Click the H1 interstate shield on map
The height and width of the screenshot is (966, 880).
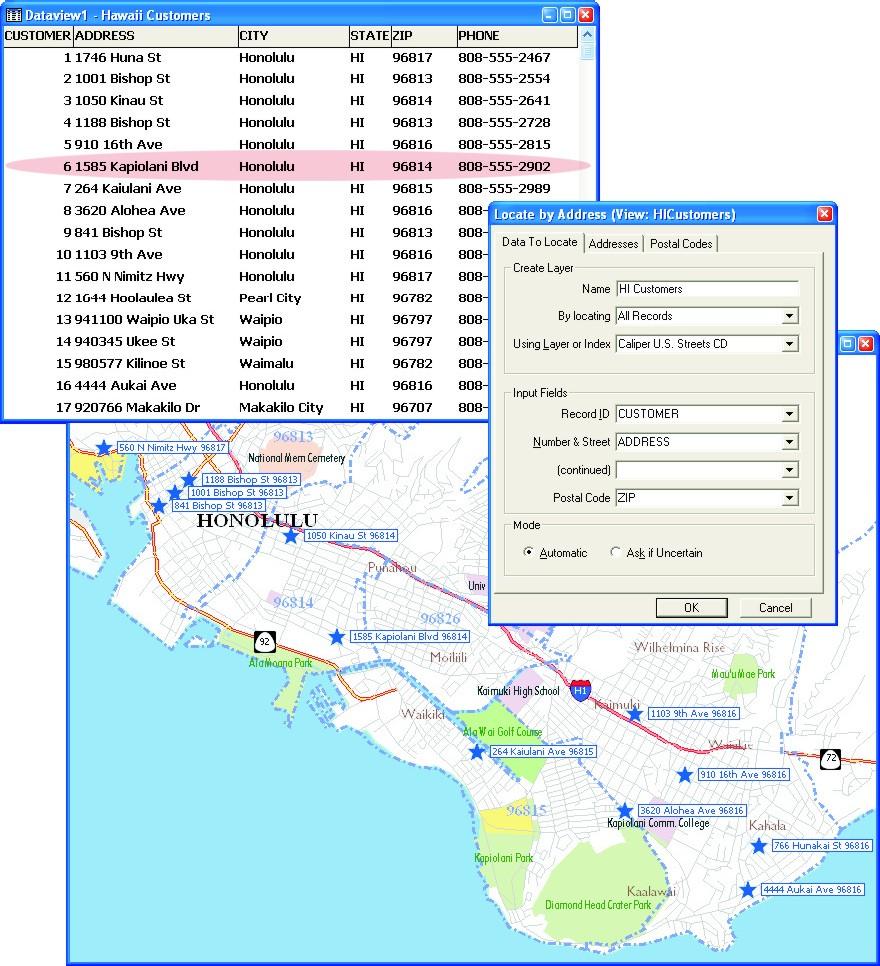[580, 691]
